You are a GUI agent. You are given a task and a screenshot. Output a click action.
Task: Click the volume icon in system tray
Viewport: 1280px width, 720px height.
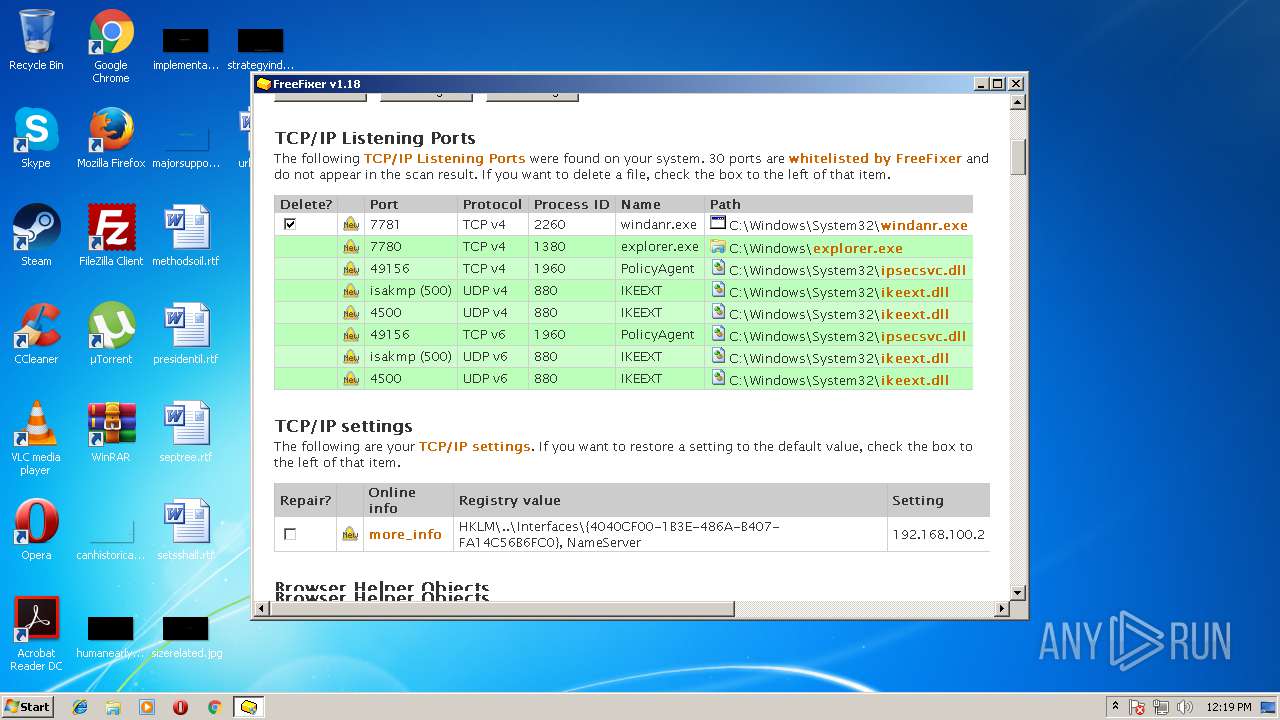click(x=1186, y=707)
